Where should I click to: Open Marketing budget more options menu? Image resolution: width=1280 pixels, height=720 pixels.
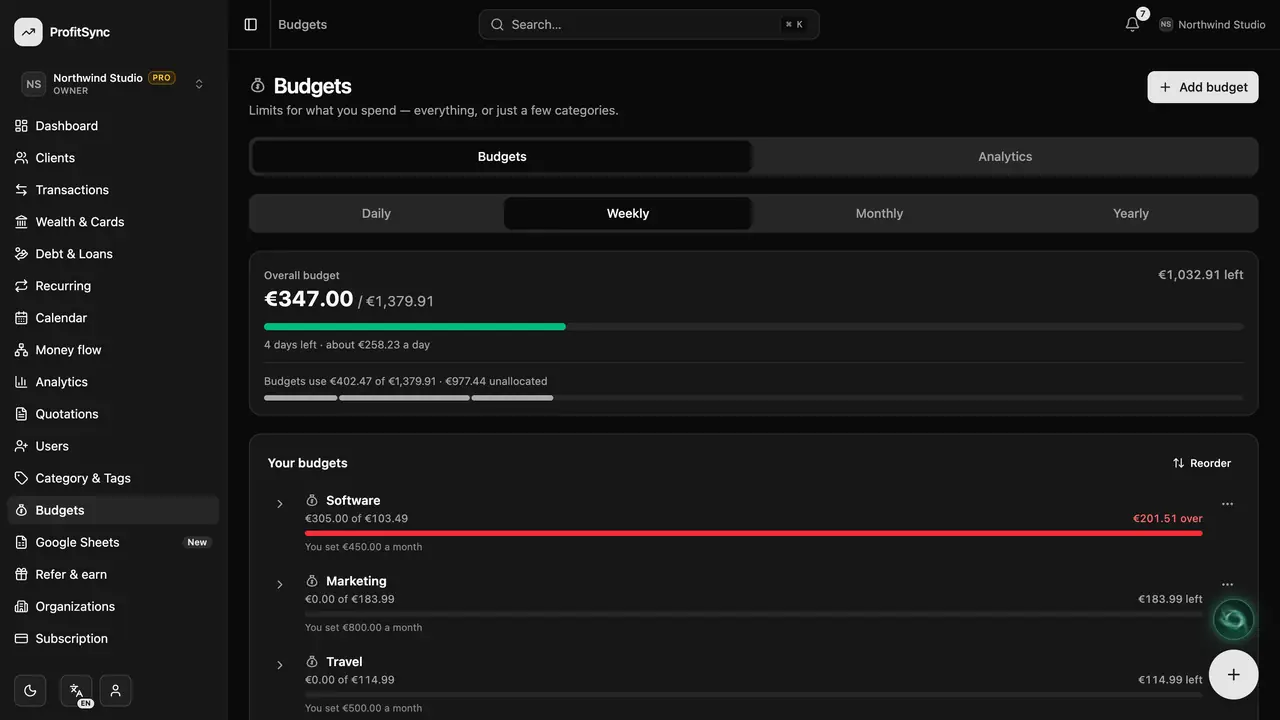[x=1227, y=584]
